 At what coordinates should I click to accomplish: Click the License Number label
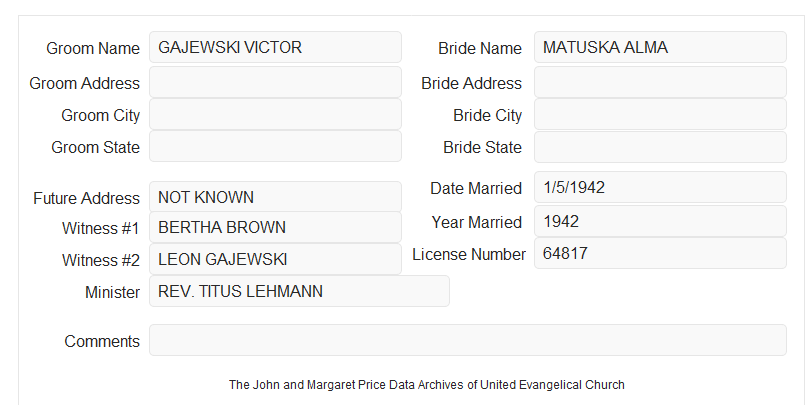click(x=469, y=255)
